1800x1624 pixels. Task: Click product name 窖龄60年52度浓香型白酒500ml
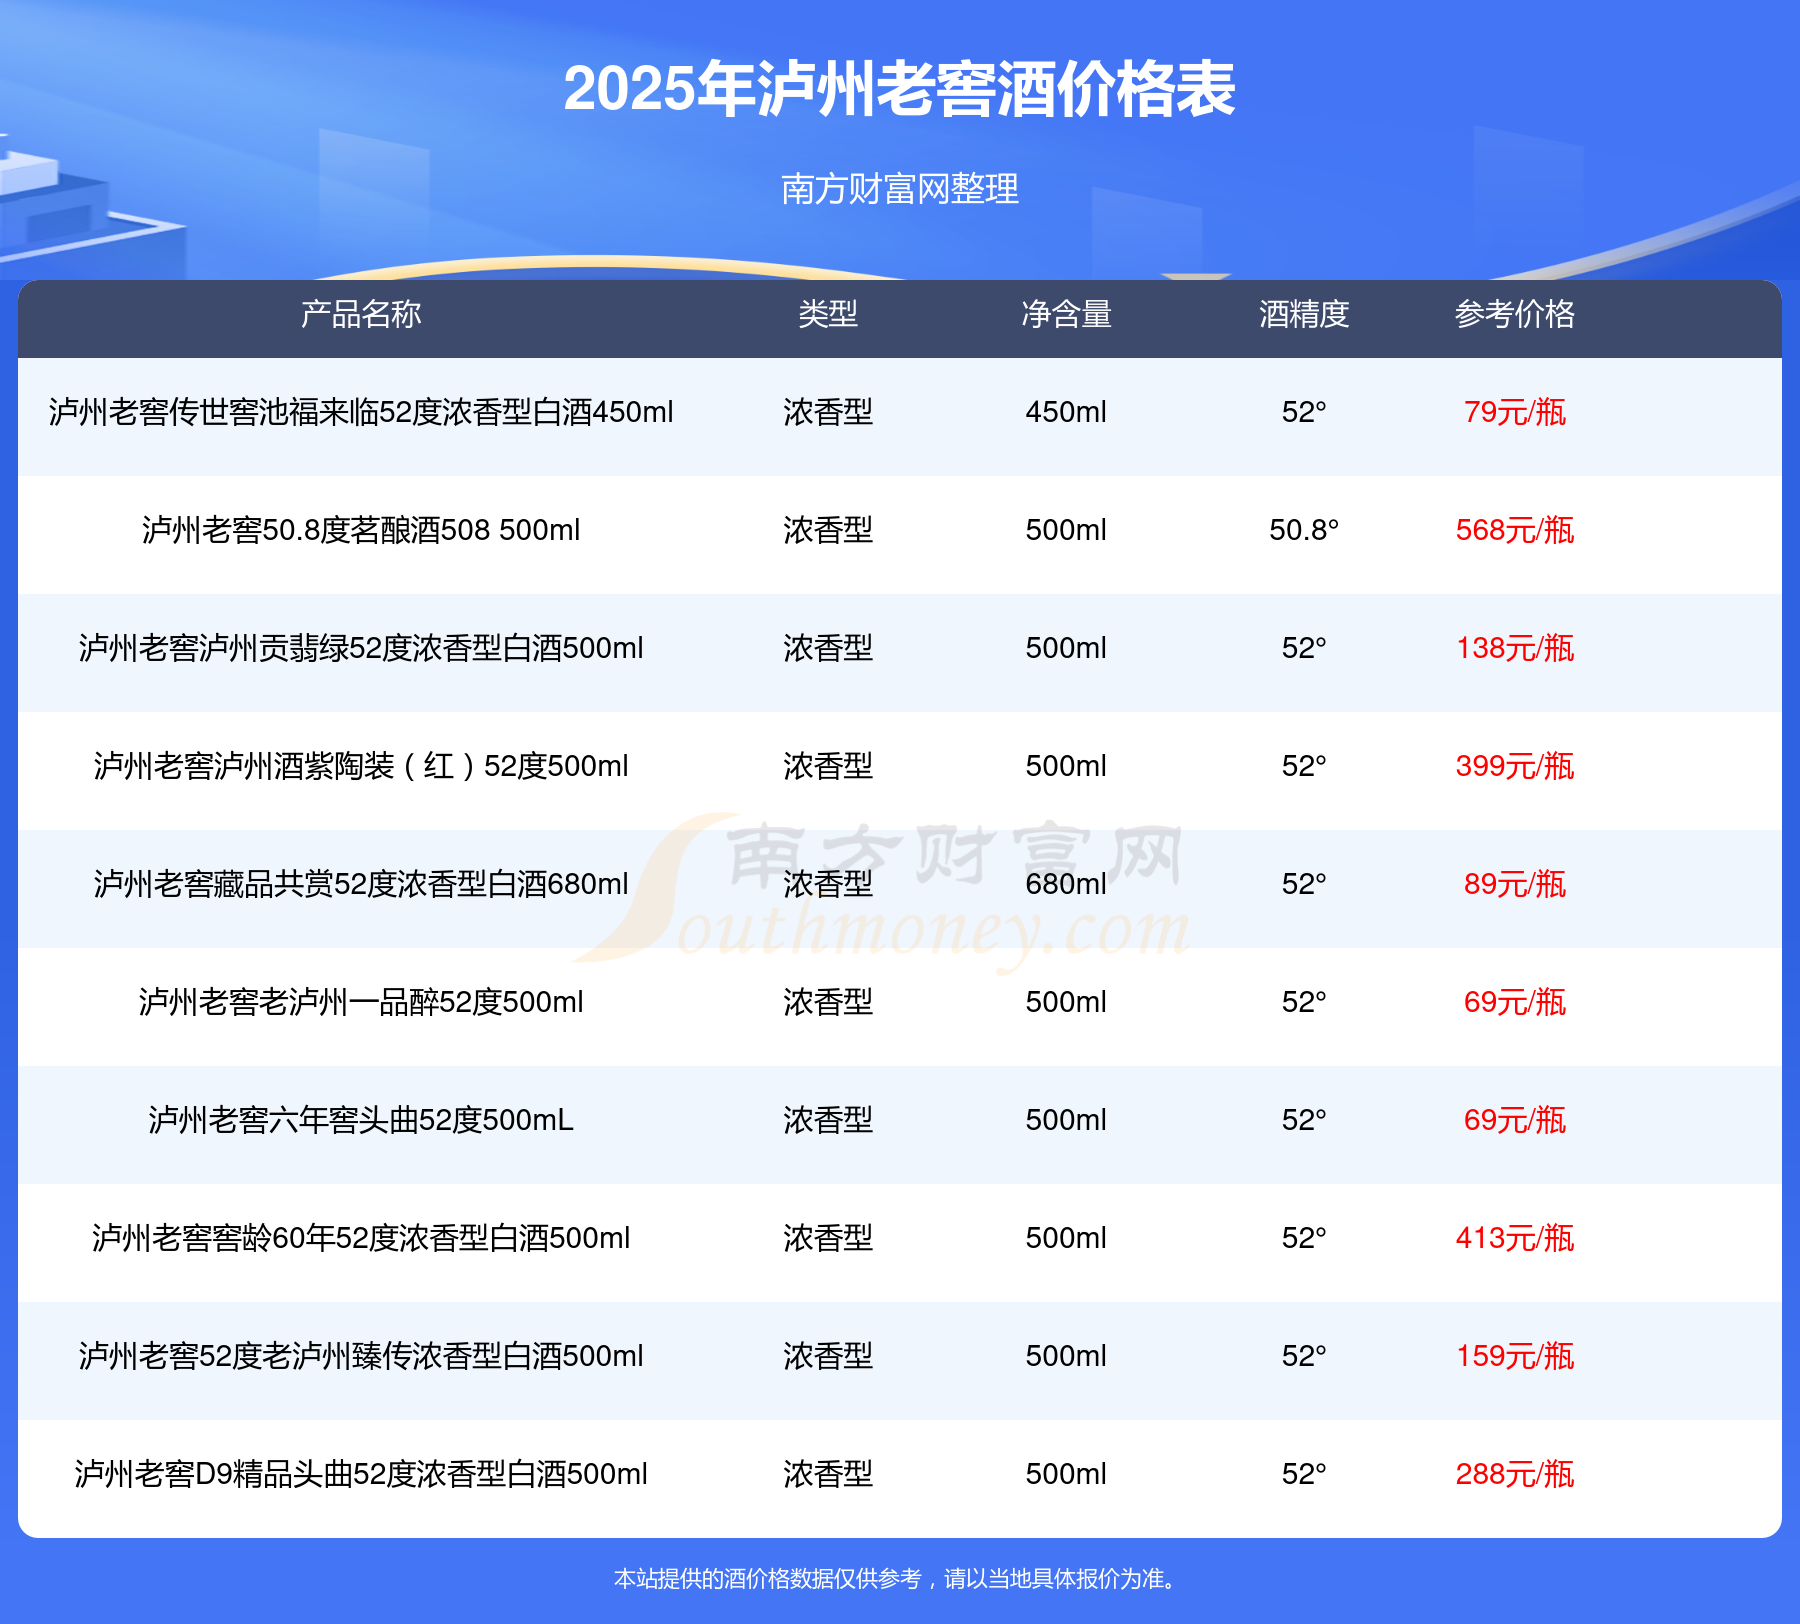tap(420, 1238)
